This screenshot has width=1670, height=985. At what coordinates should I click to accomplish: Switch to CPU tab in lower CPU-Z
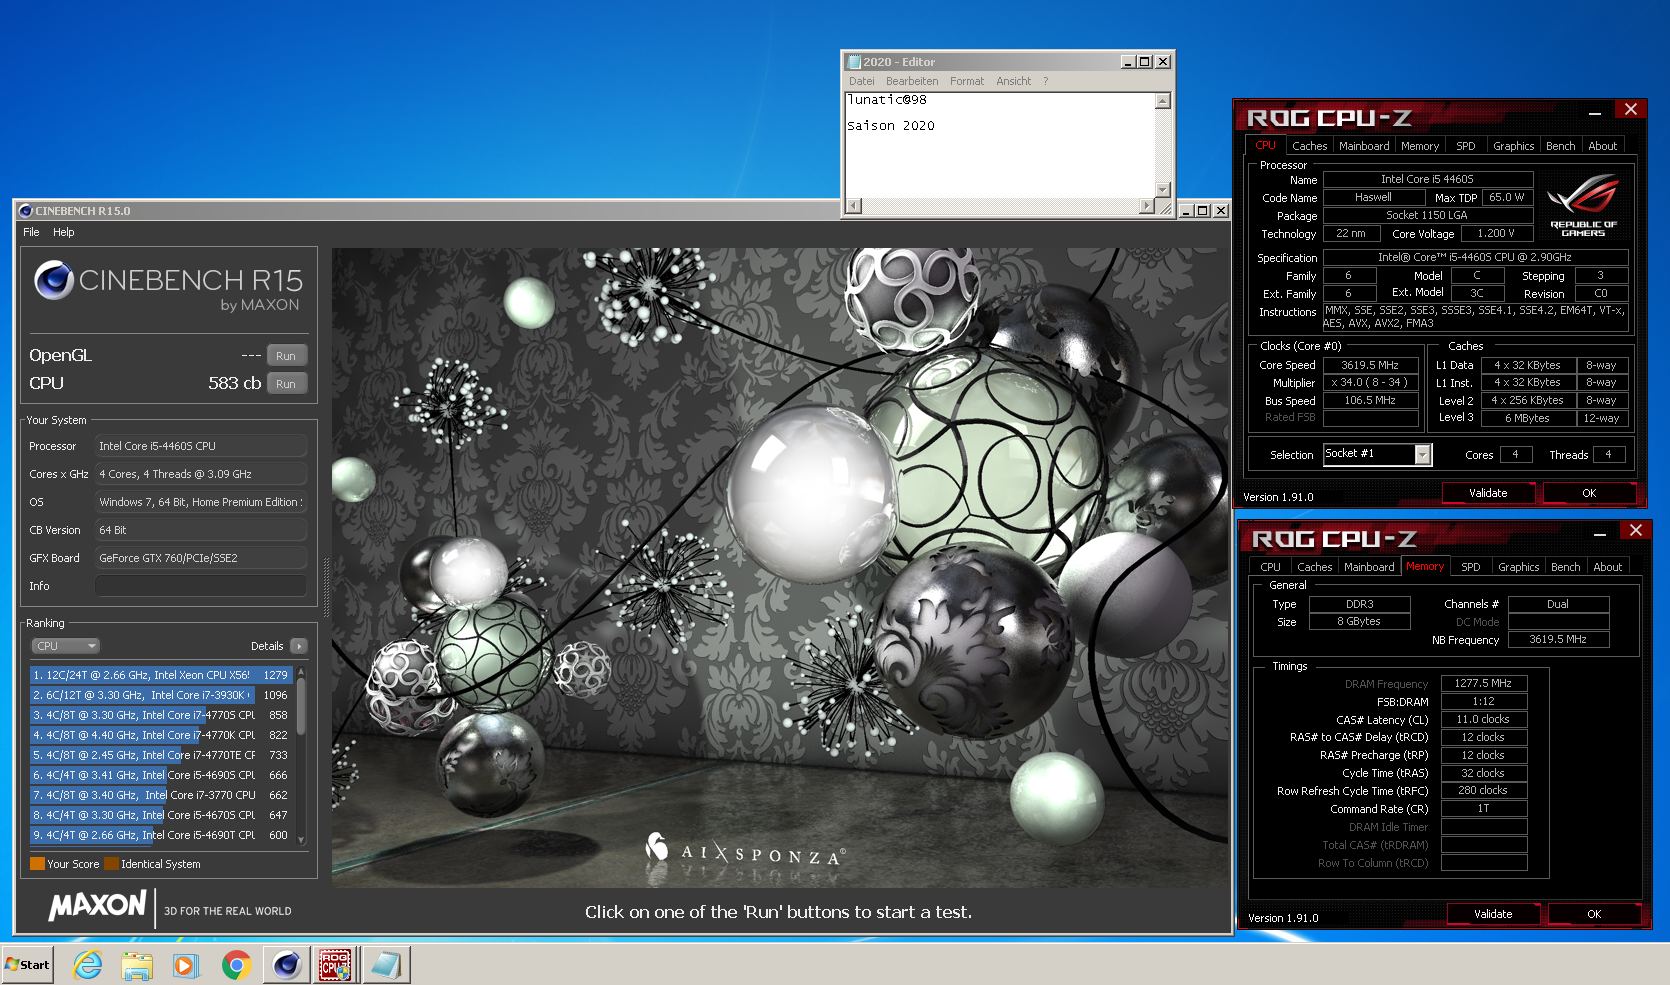(1270, 567)
